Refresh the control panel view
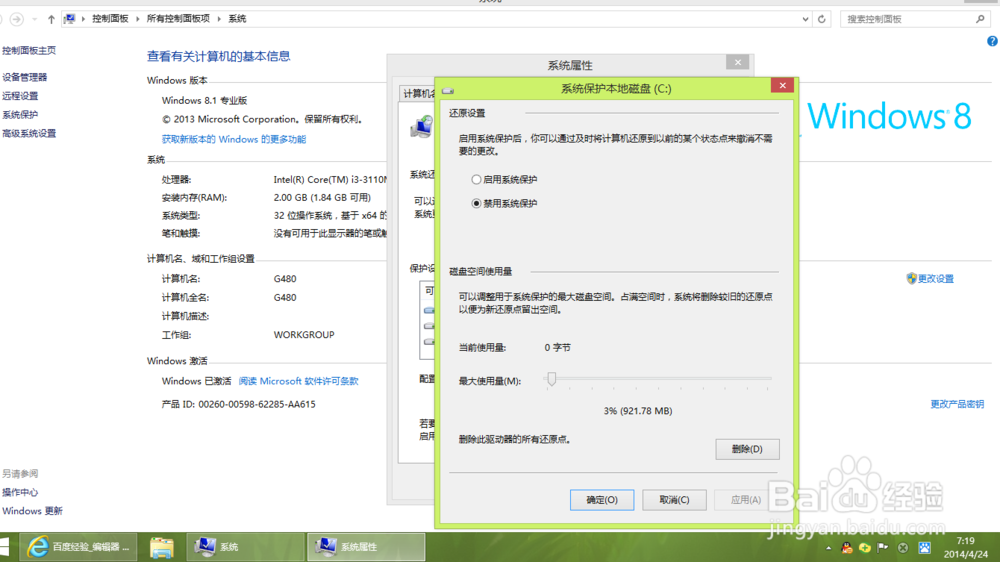1000x562 pixels. tap(821, 19)
